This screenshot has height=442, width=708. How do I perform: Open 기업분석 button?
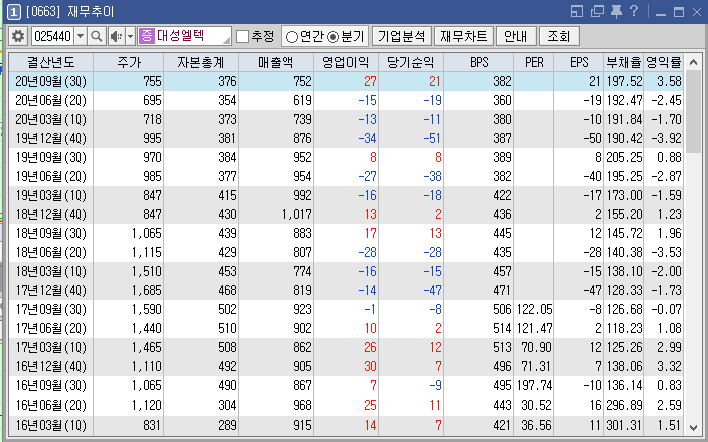click(402, 36)
